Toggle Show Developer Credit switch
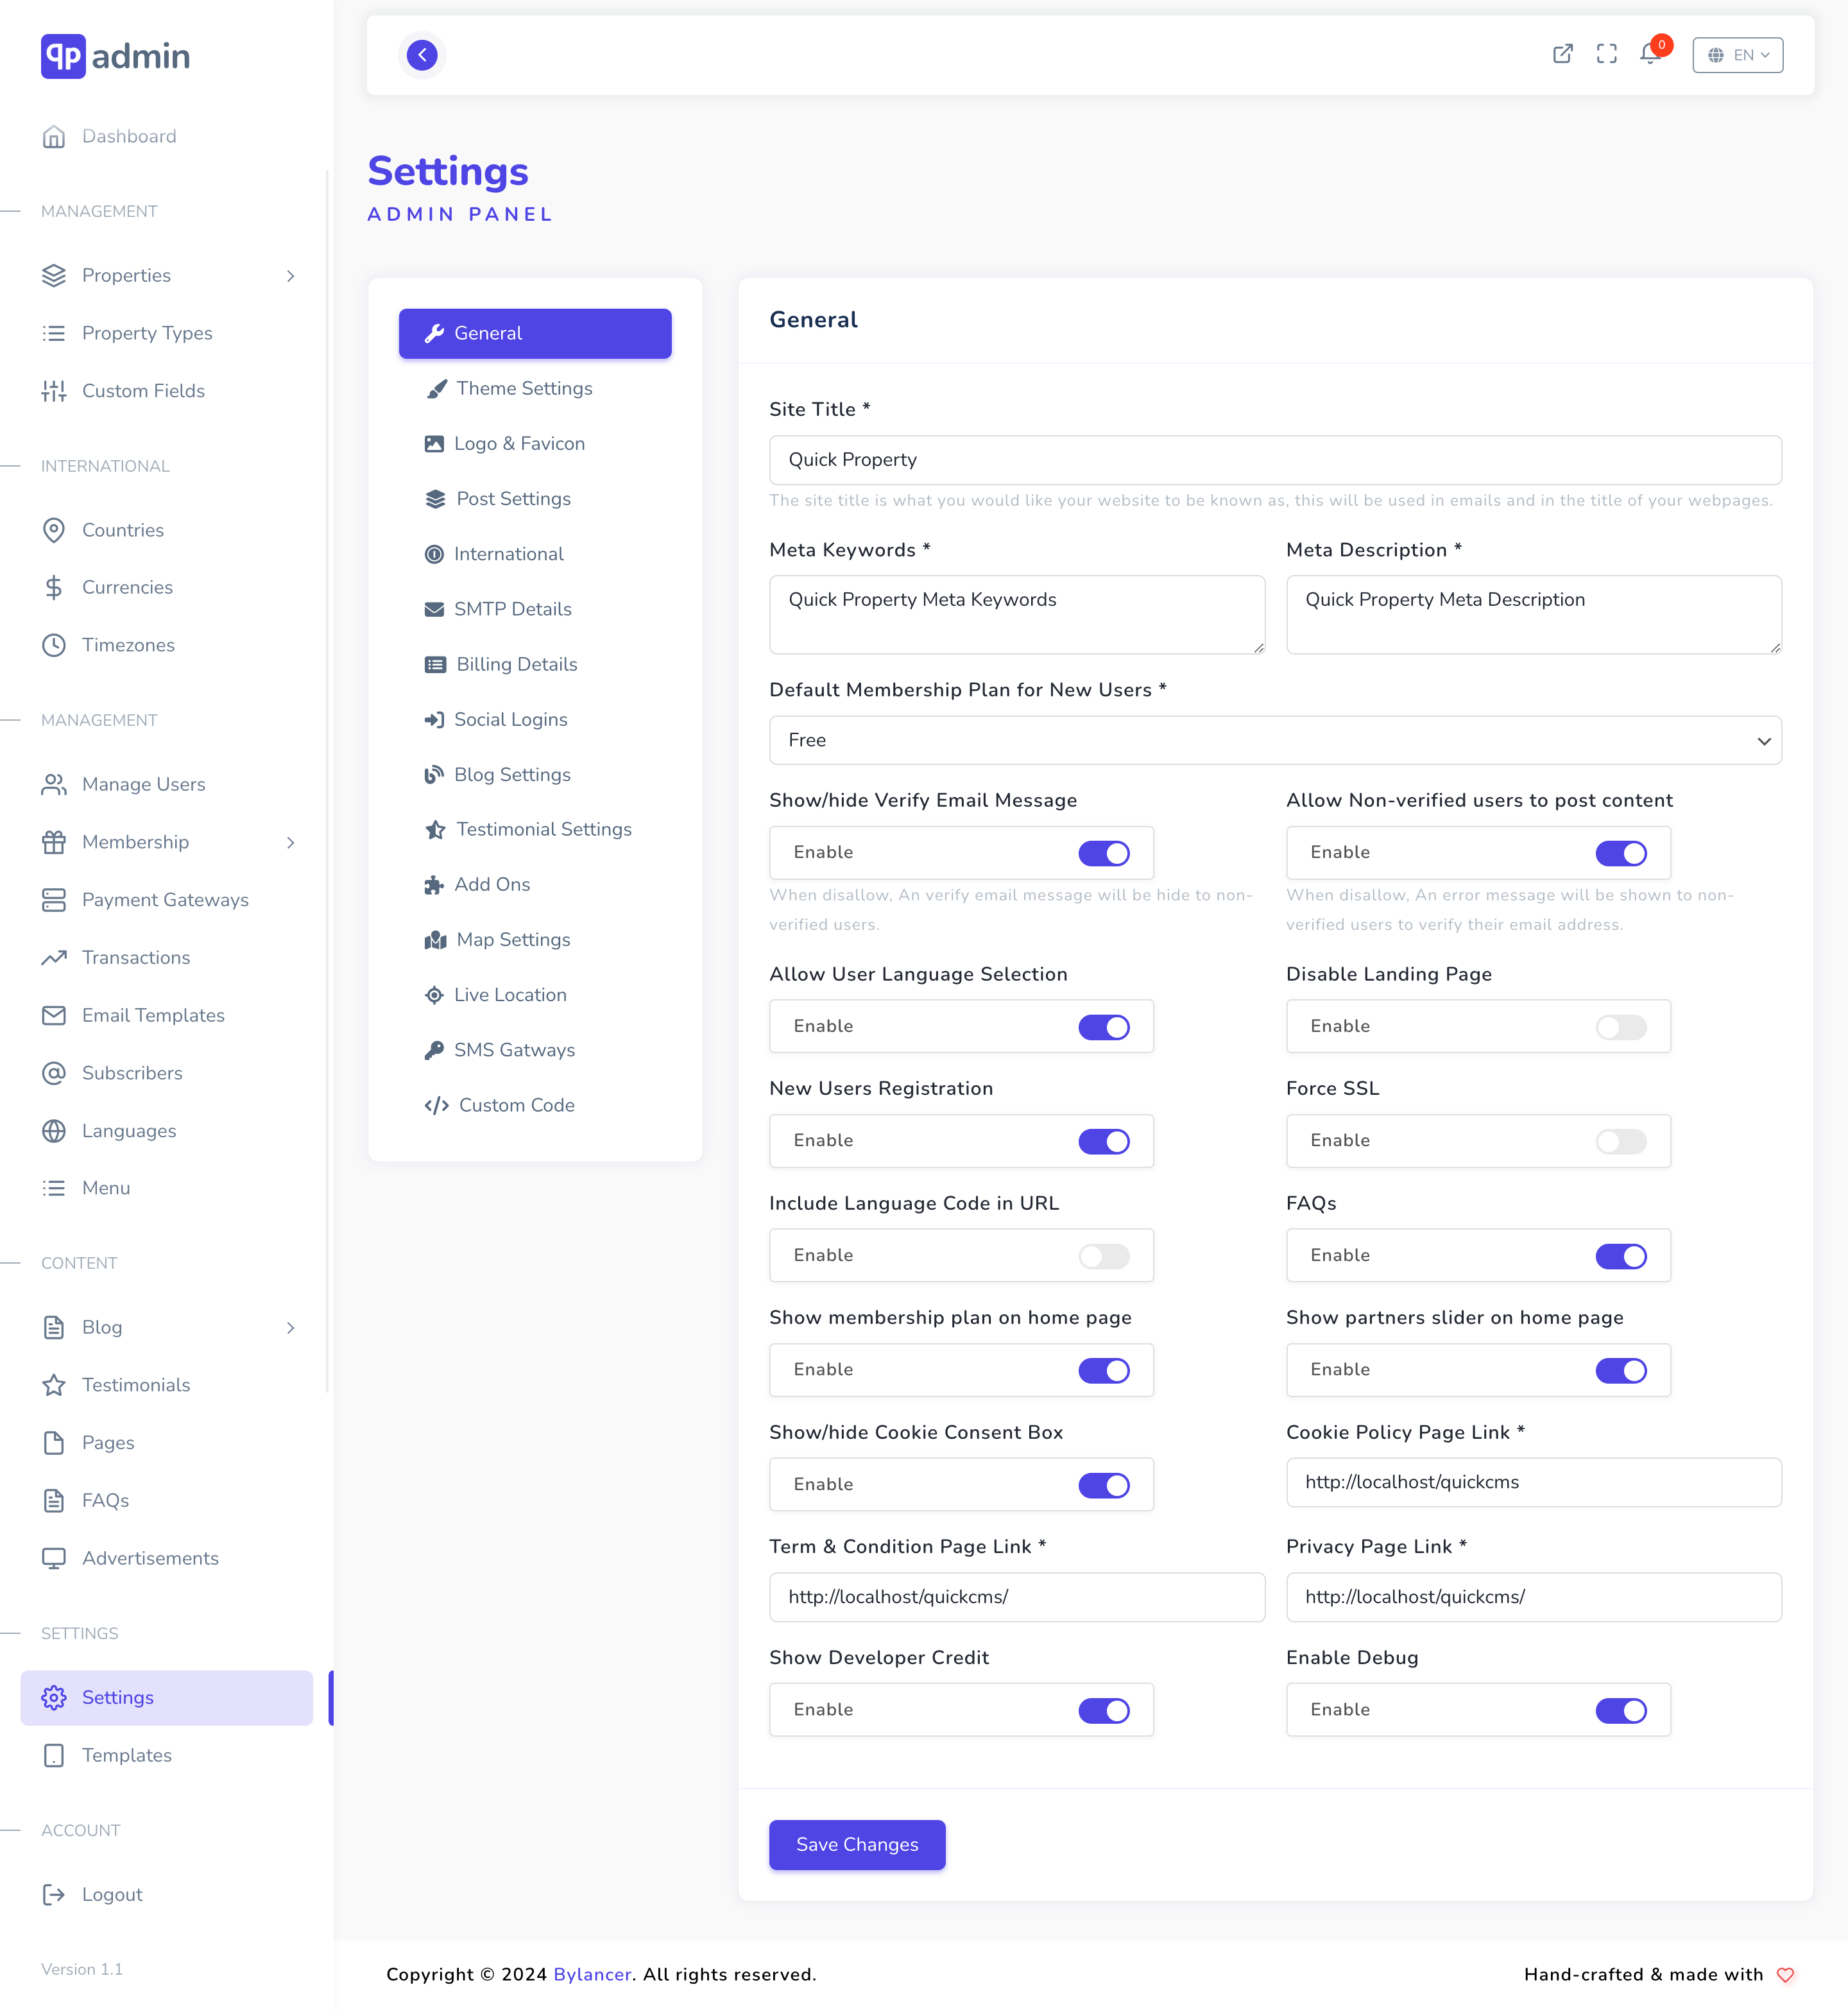Image resolution: width=1848 pixels, height=2010 pixels. click(x=1104, y=1711)
